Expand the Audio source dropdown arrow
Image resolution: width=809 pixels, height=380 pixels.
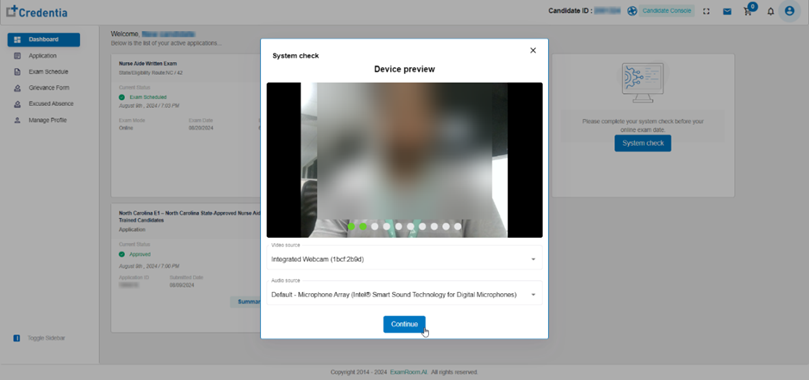click(533, 295)
